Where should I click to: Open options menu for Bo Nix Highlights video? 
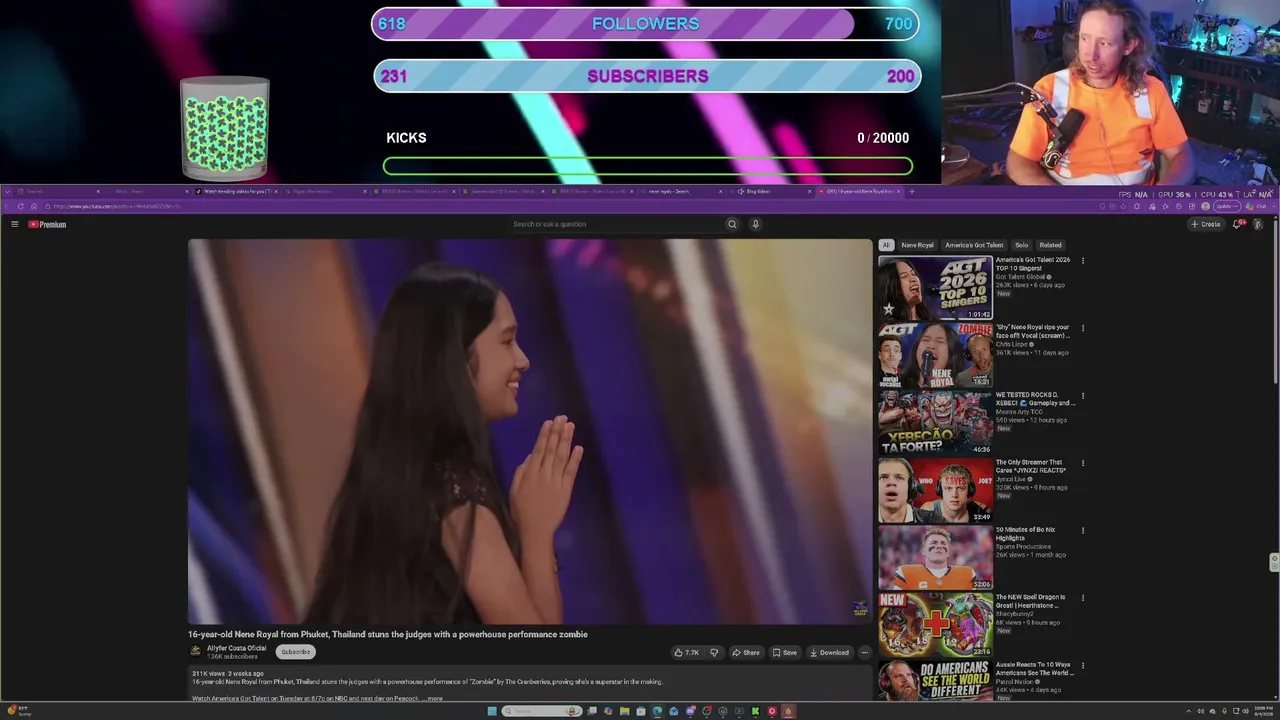tap(1082, 531)
